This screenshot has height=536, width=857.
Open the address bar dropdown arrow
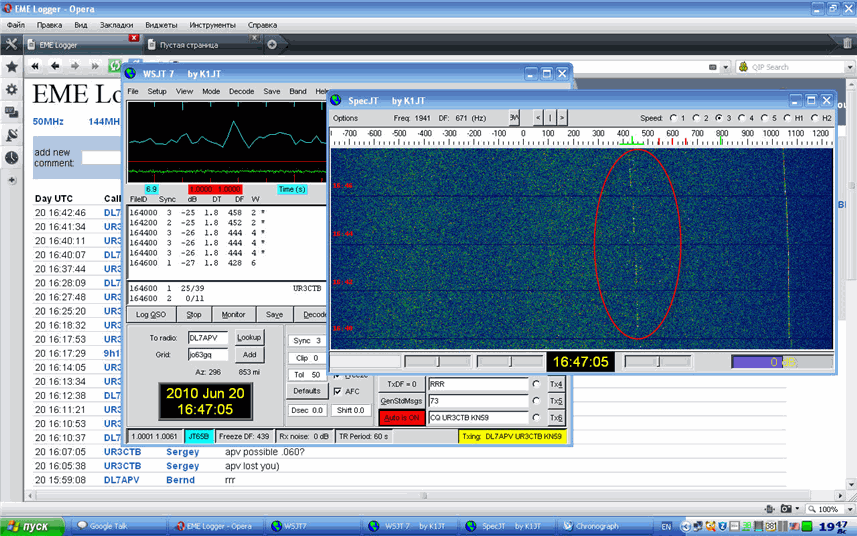pos(726,67)
